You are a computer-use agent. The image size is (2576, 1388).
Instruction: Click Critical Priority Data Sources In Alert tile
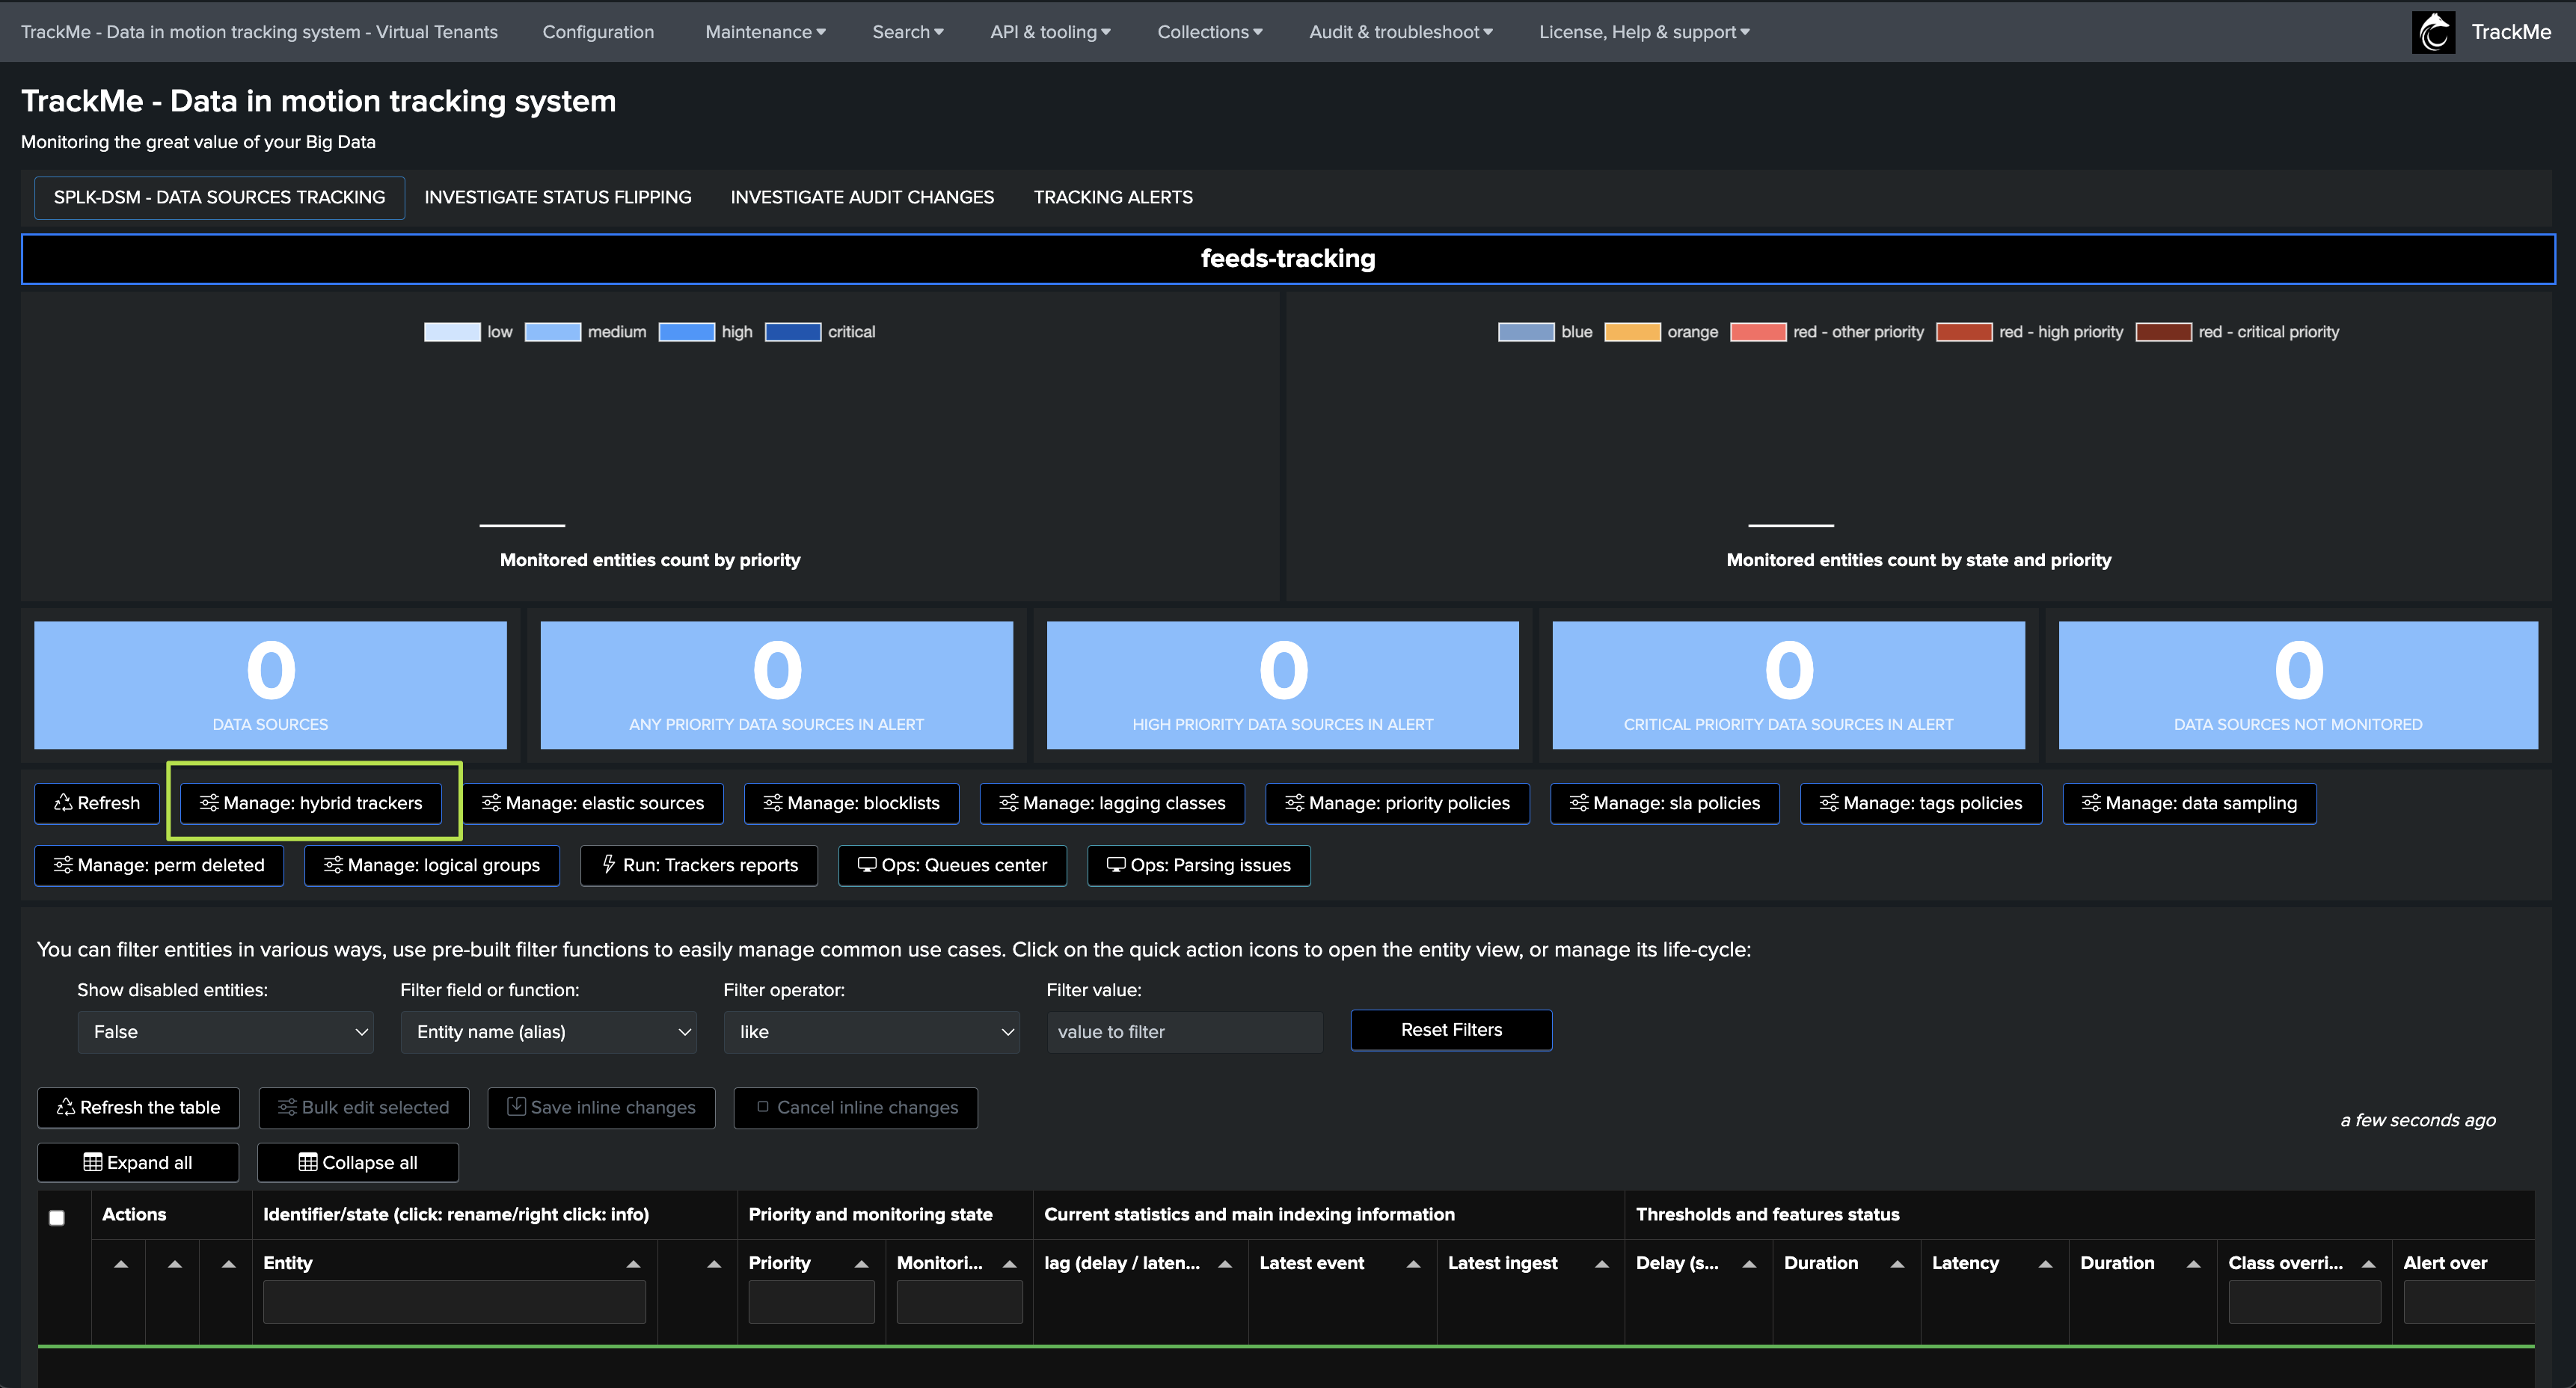pyautogui.click(x=1788, y=685)
